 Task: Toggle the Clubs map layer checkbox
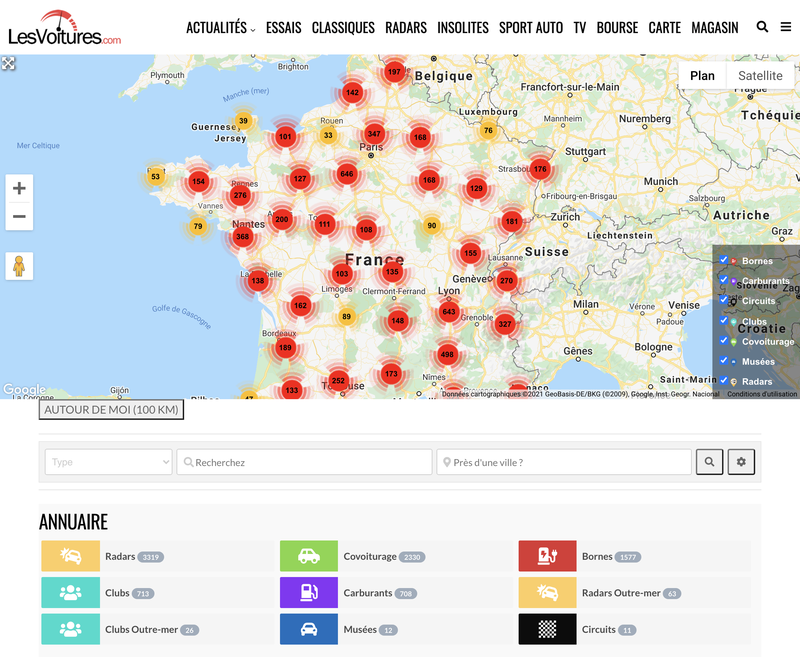tap(724, 321)
